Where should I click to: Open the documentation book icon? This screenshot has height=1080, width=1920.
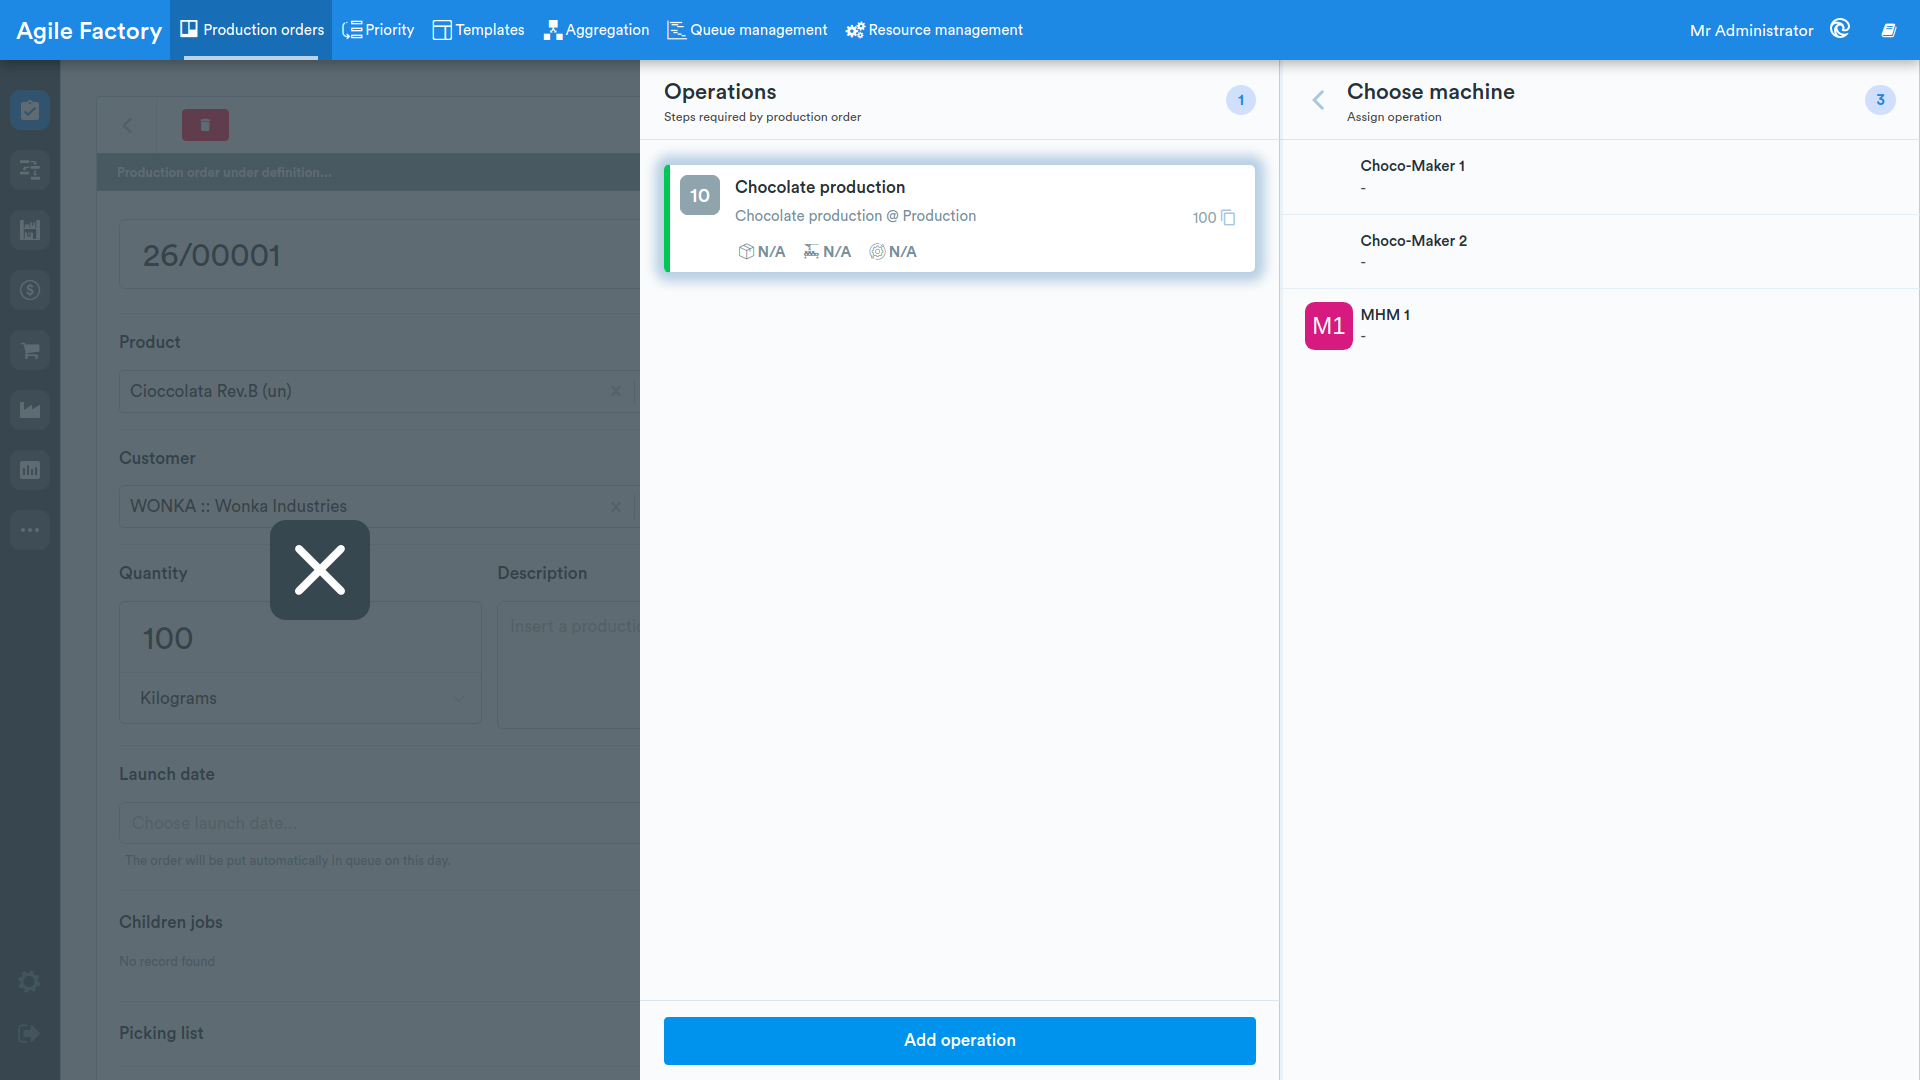coord(1888,30)
